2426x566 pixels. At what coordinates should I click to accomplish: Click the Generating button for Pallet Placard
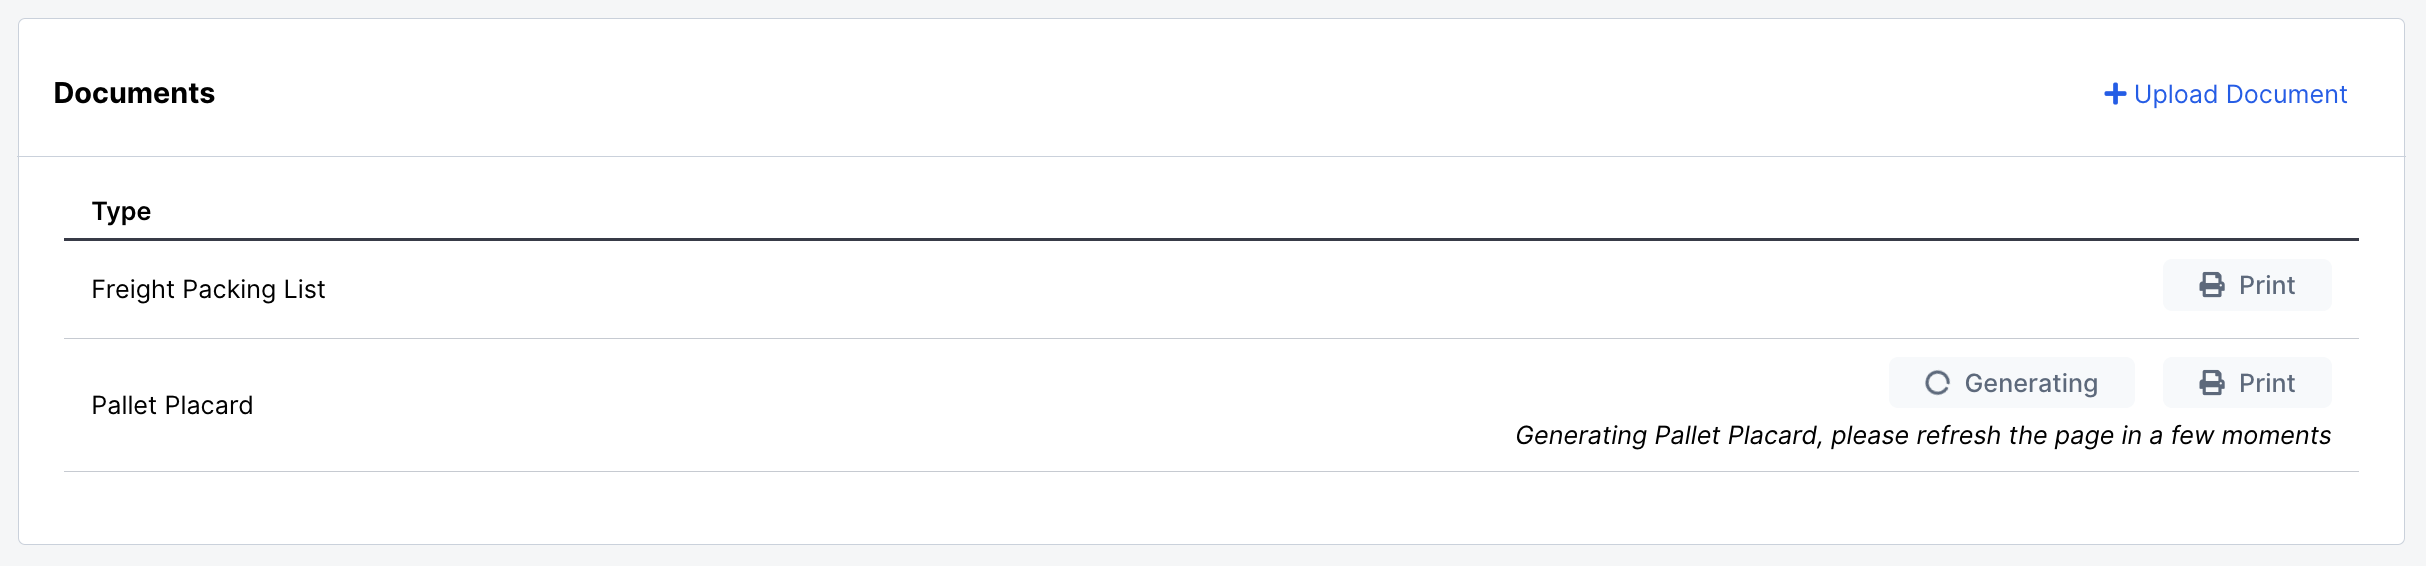(2011, 383)
